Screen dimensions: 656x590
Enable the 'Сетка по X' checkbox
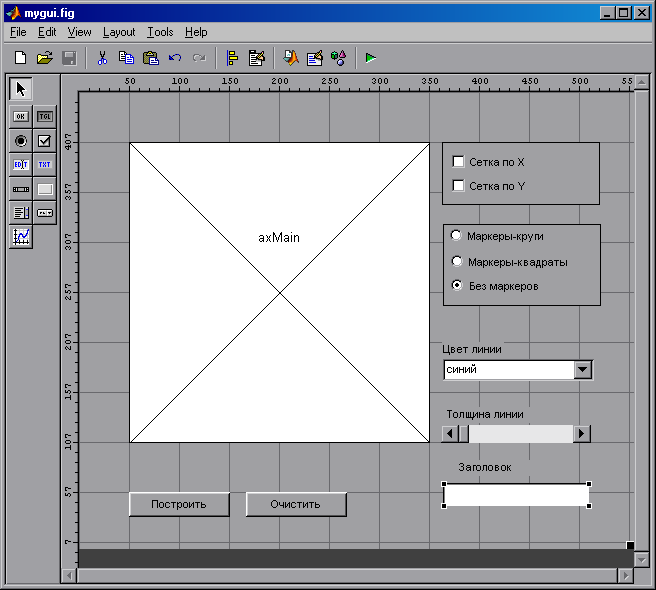click(x=459, y=161)
